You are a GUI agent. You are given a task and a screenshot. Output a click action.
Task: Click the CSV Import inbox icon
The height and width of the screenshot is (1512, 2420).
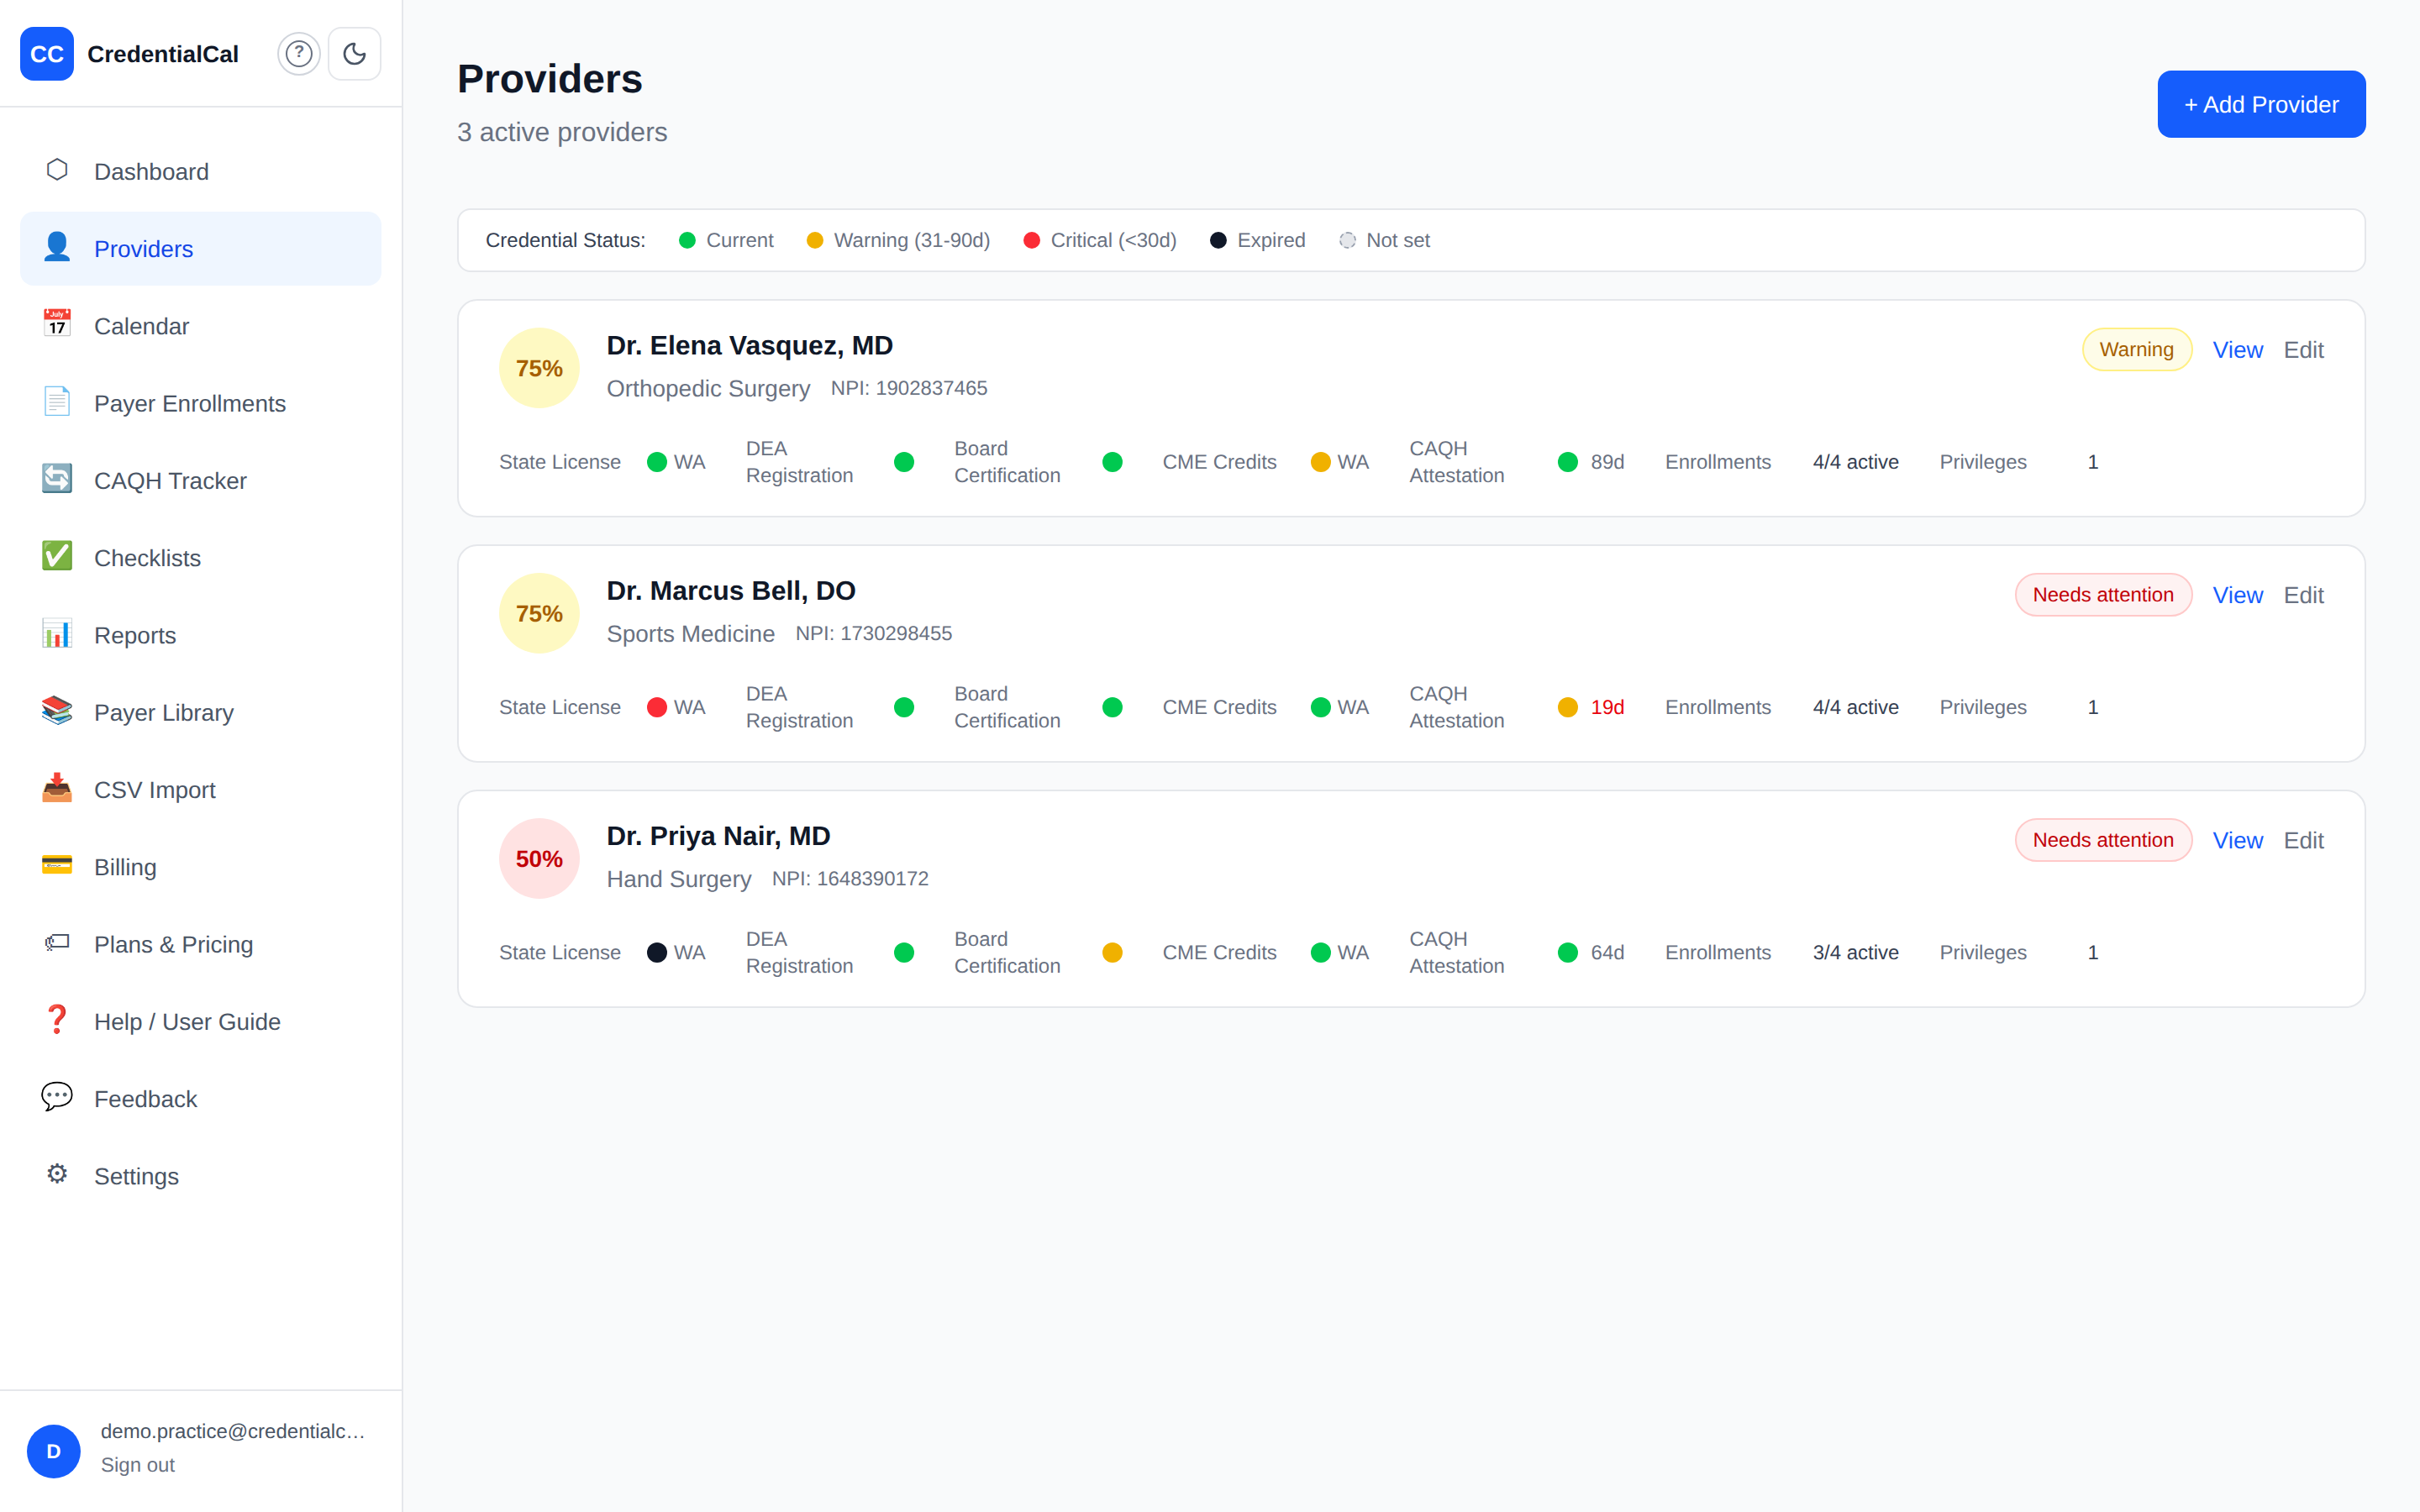(x=57, y=788)
